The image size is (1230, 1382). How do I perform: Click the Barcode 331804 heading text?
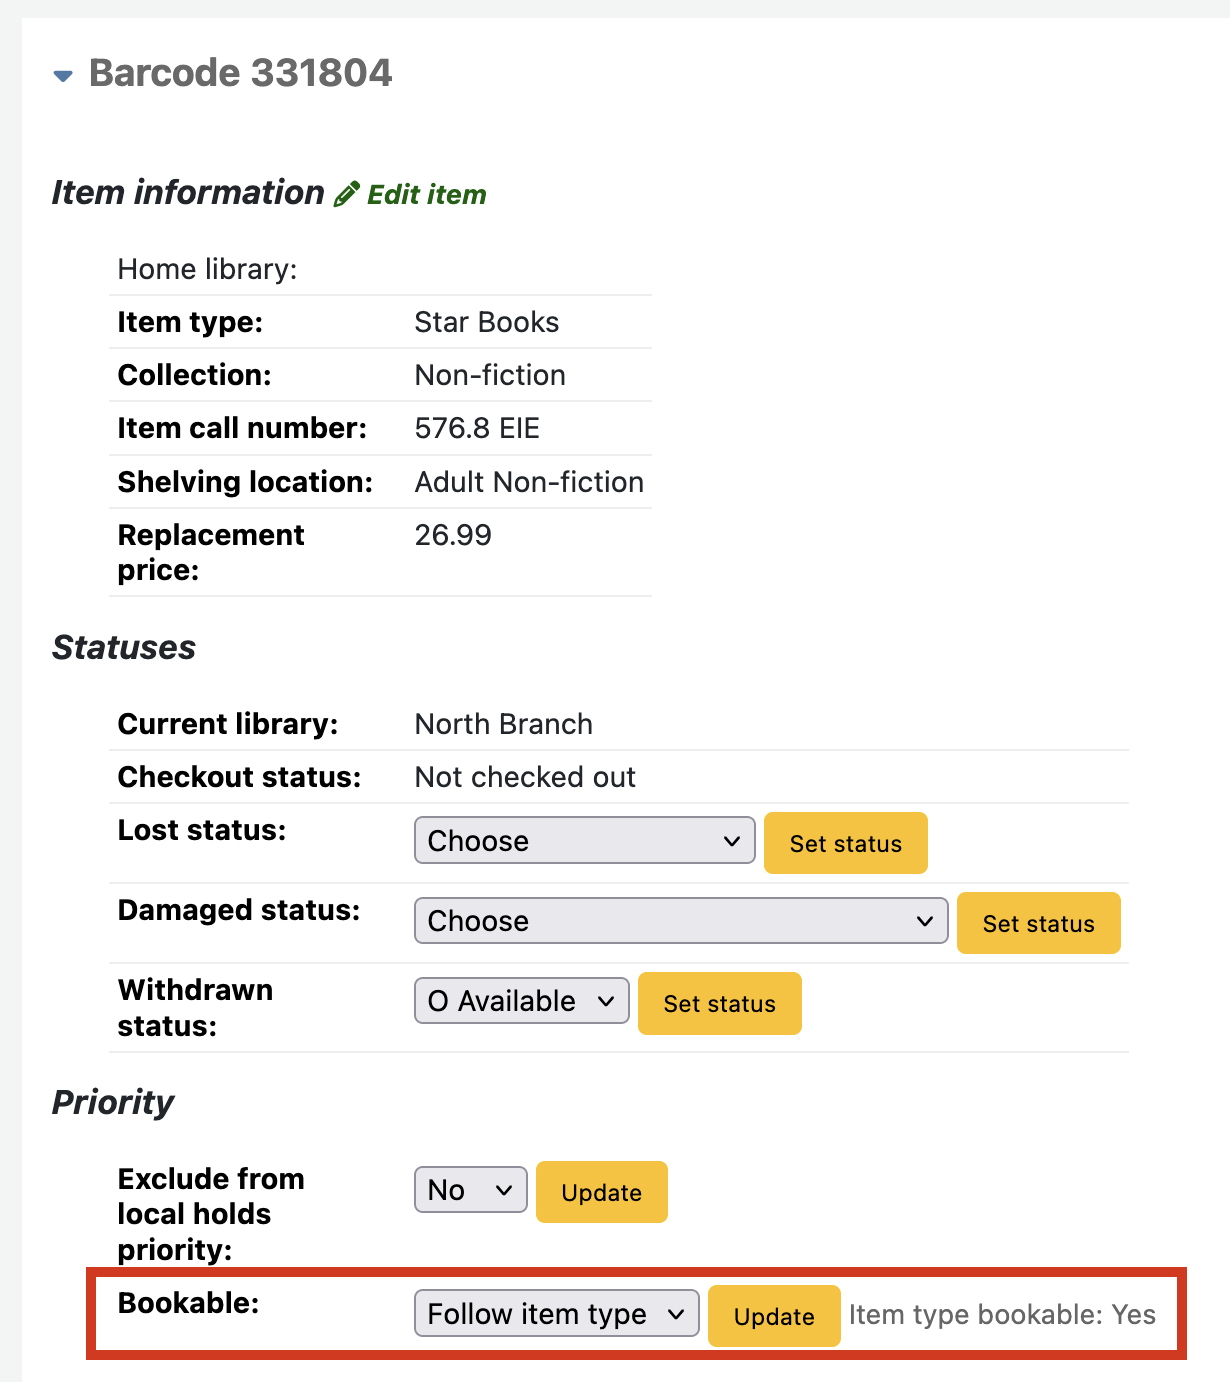click(x=240, y=73)
